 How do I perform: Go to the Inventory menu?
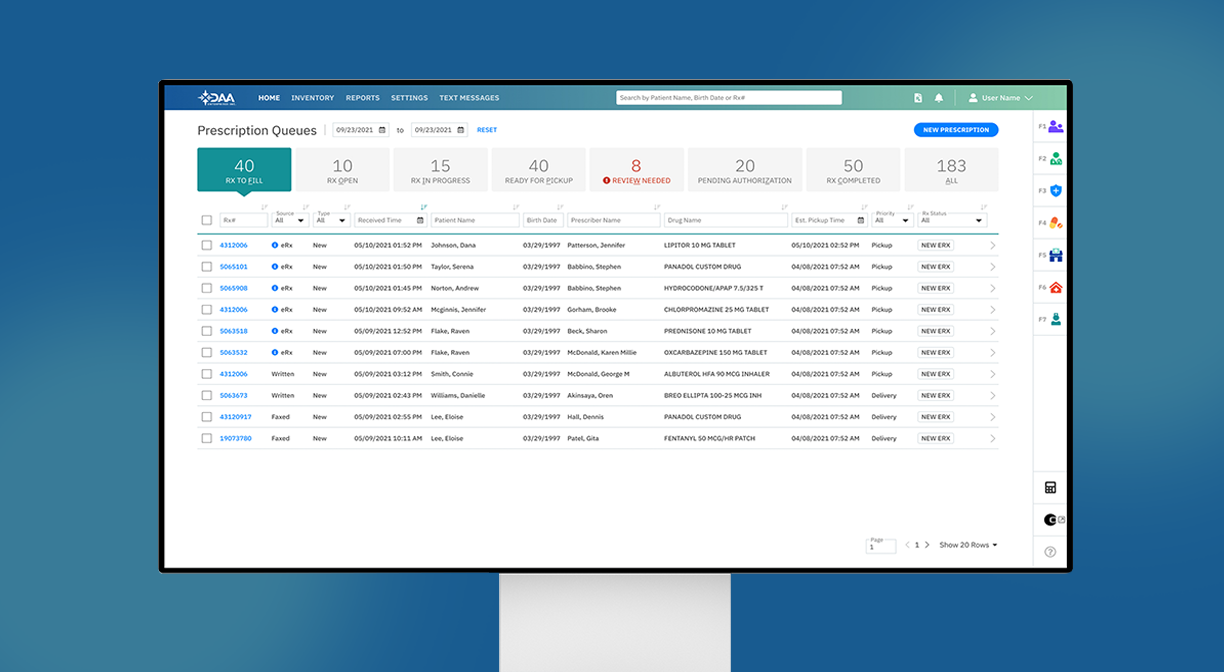coord(312,98)
